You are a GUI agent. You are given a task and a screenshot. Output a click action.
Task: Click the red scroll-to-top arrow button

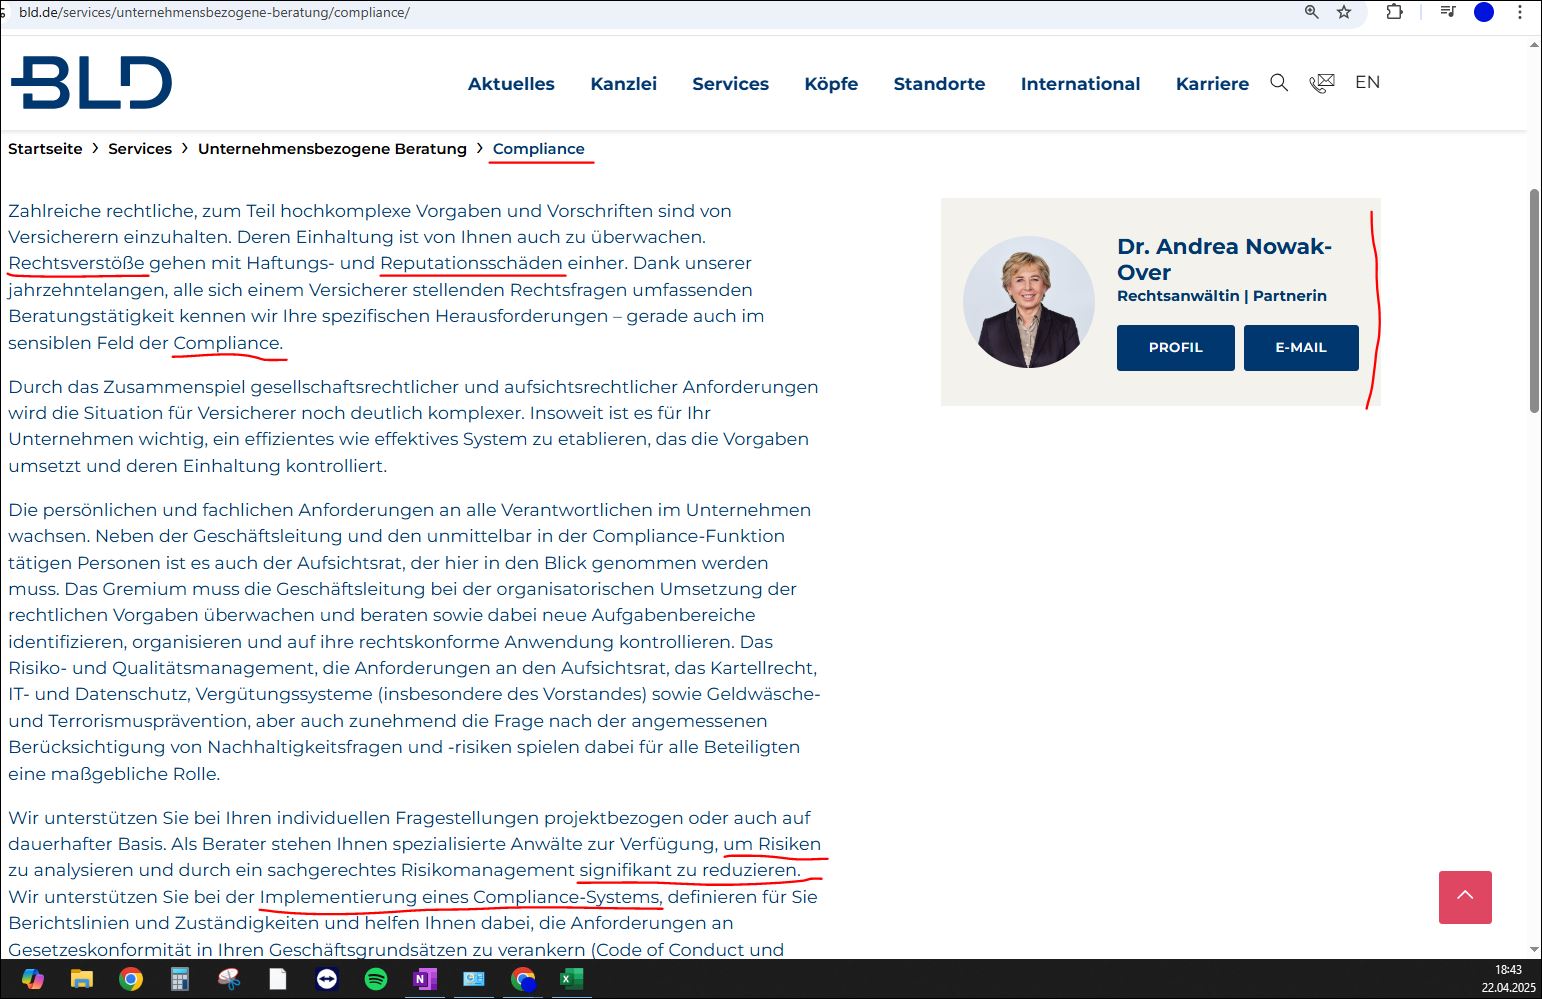1465,897
